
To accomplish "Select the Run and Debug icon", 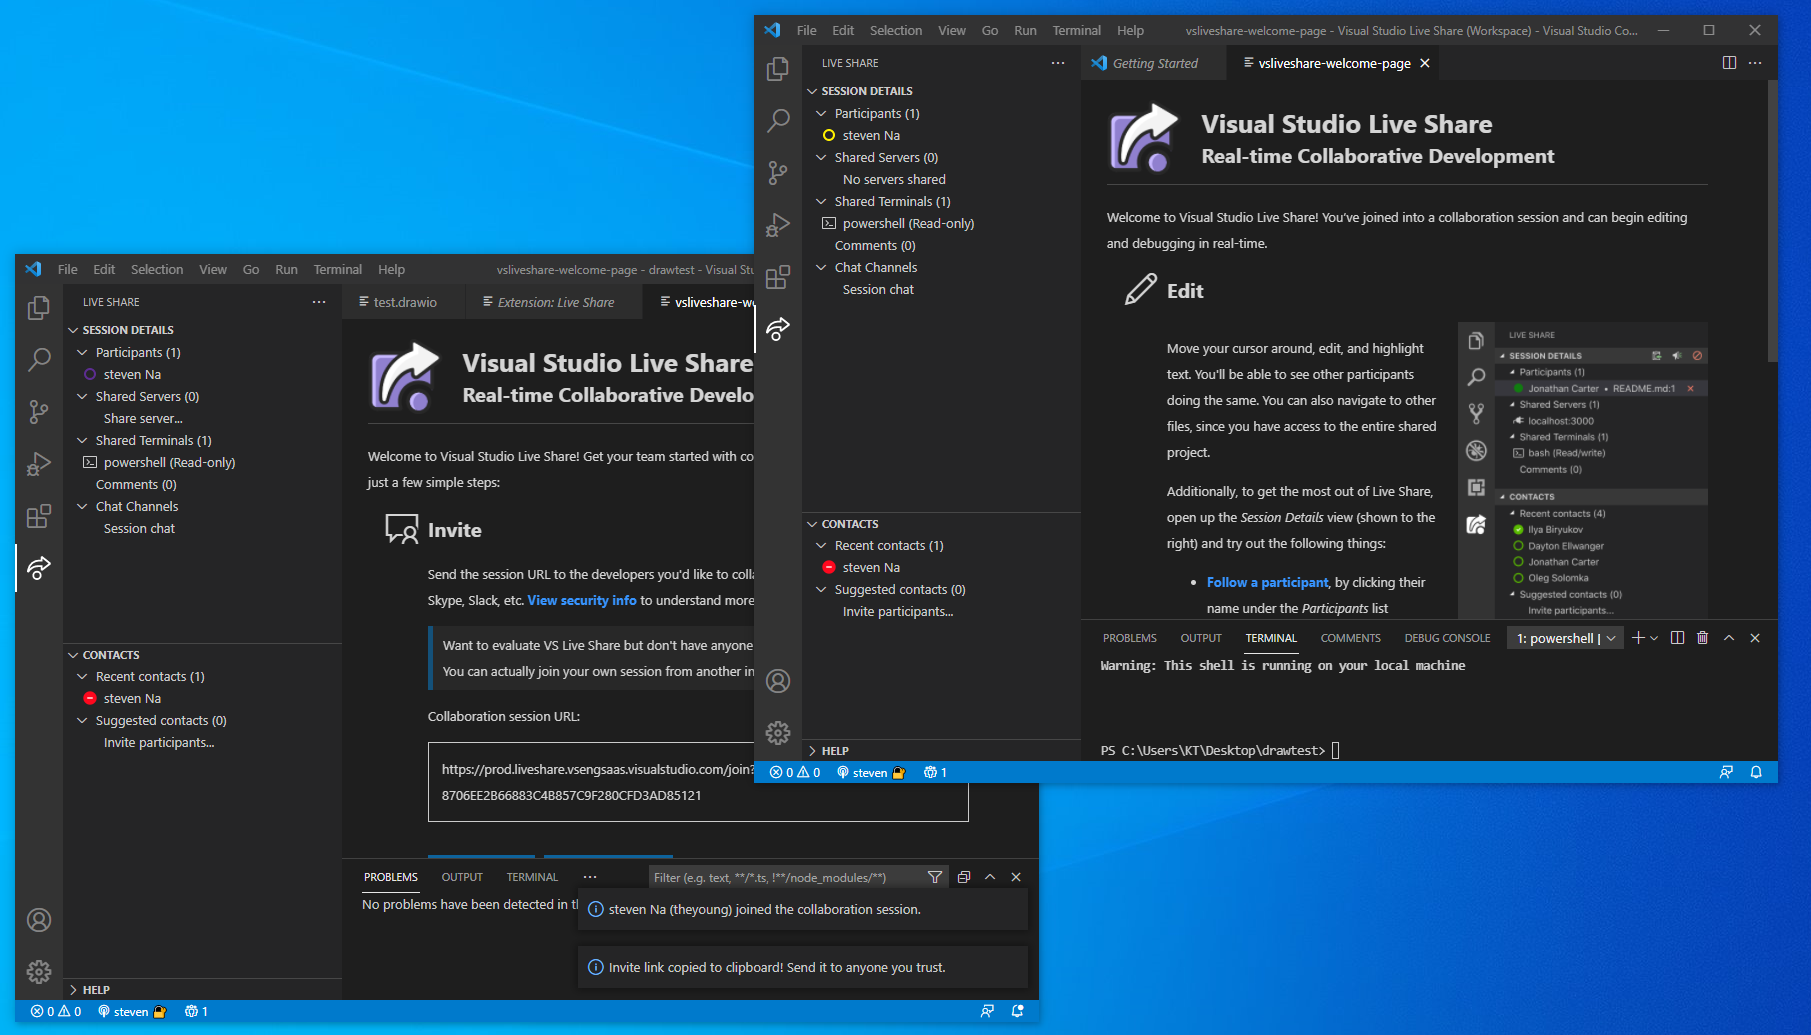I will point(778,225).
